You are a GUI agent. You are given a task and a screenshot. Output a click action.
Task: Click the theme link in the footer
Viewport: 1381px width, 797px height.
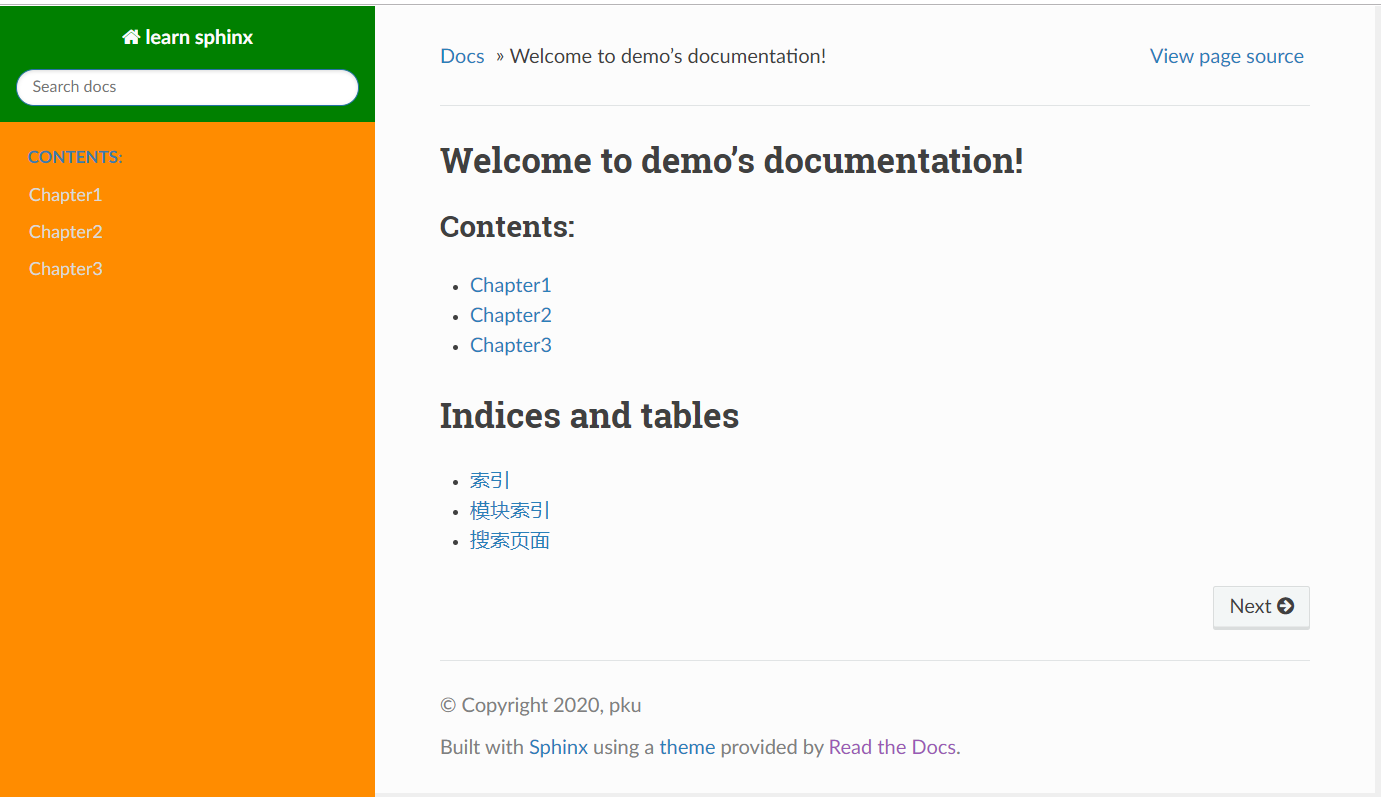(687, 747)
